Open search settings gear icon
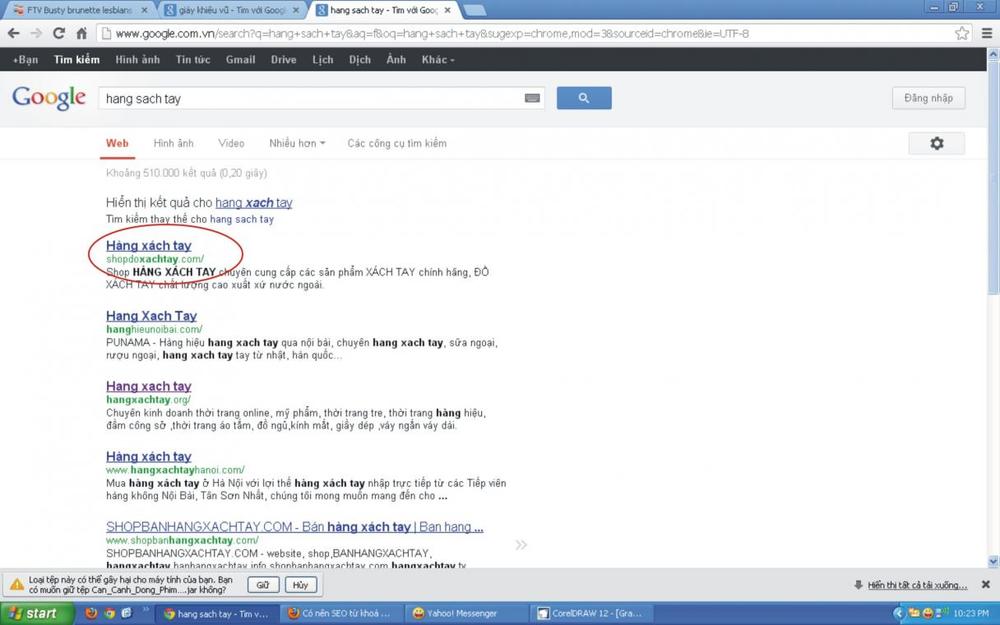This screenshot has height=625, width=1000. click(x=936, y=143)
